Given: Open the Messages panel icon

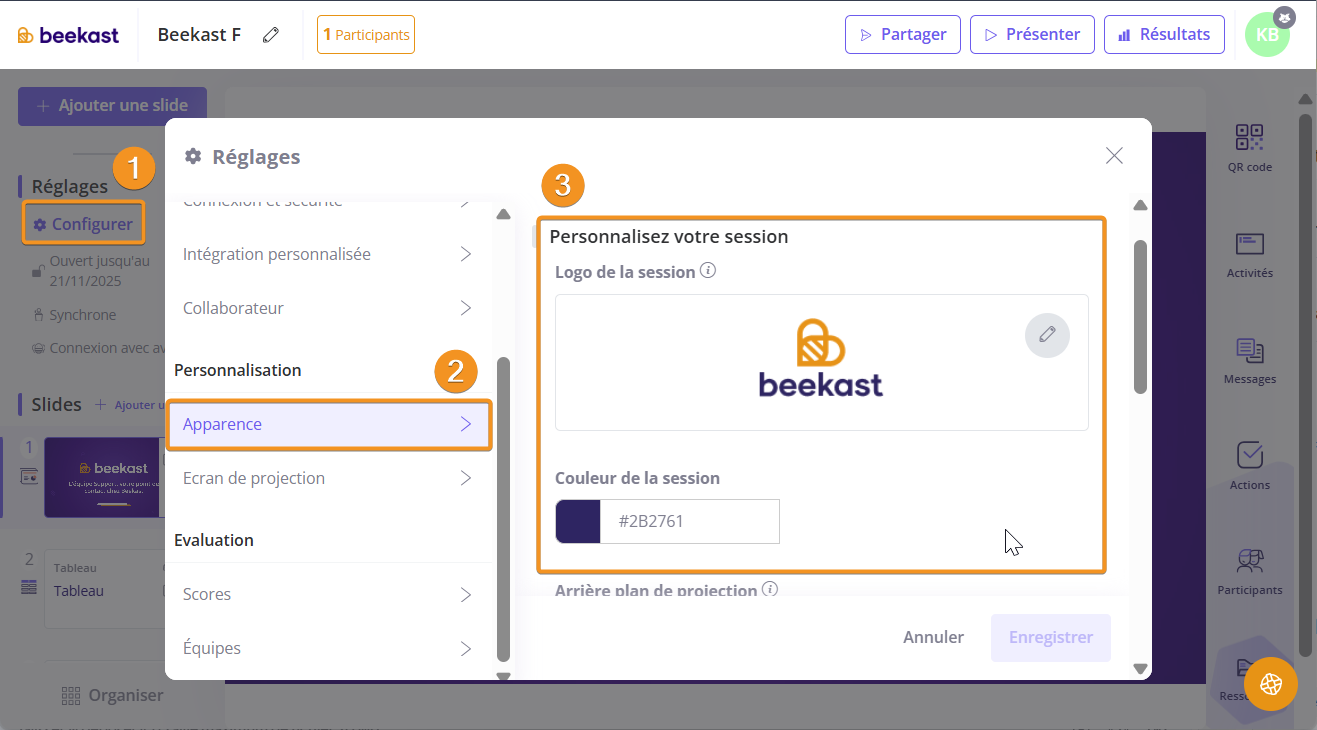Looking at the screenshot, I should [x=1249, y=350].
